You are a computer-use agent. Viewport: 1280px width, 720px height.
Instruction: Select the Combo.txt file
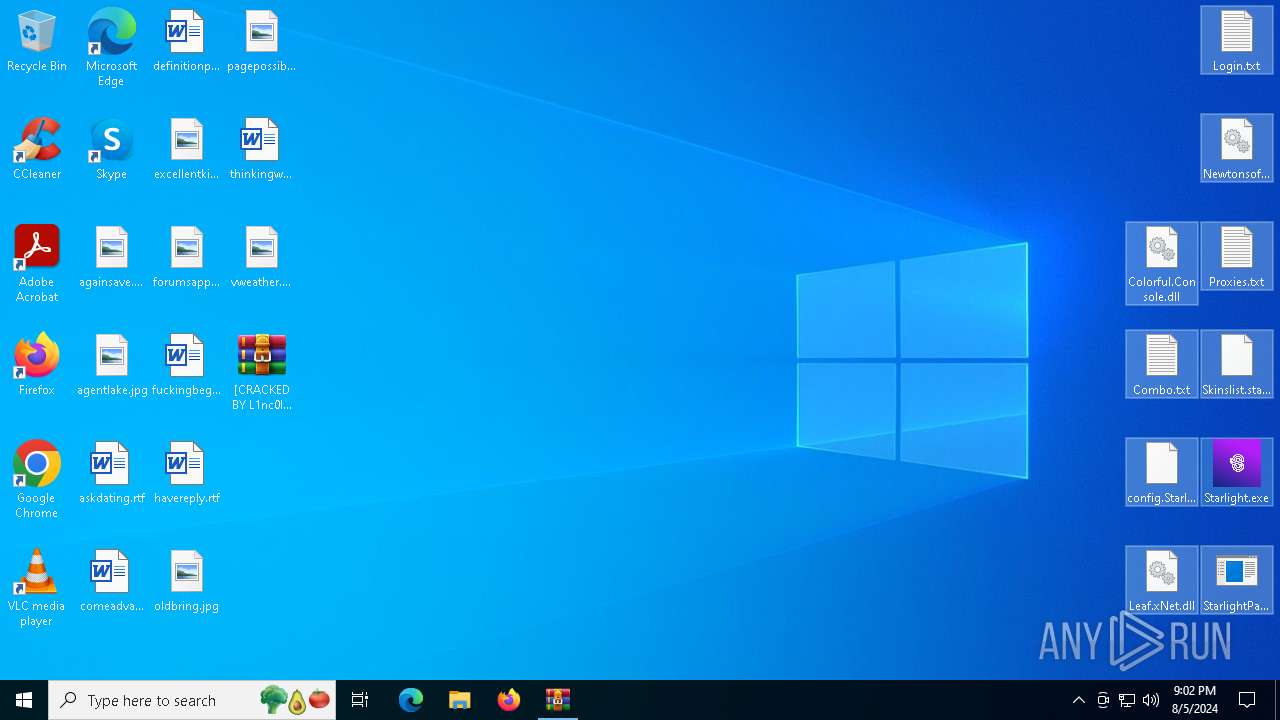click(x=1162, y=364)
